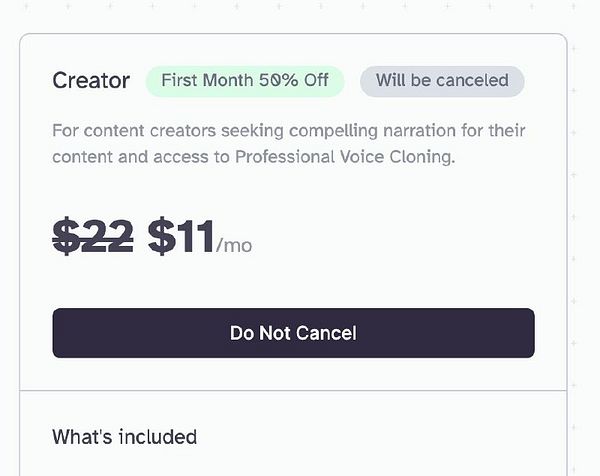Viewport: 600px width, 476px height.
Task: Click the crossed-out $22 original price
Action: click(93, 237)
